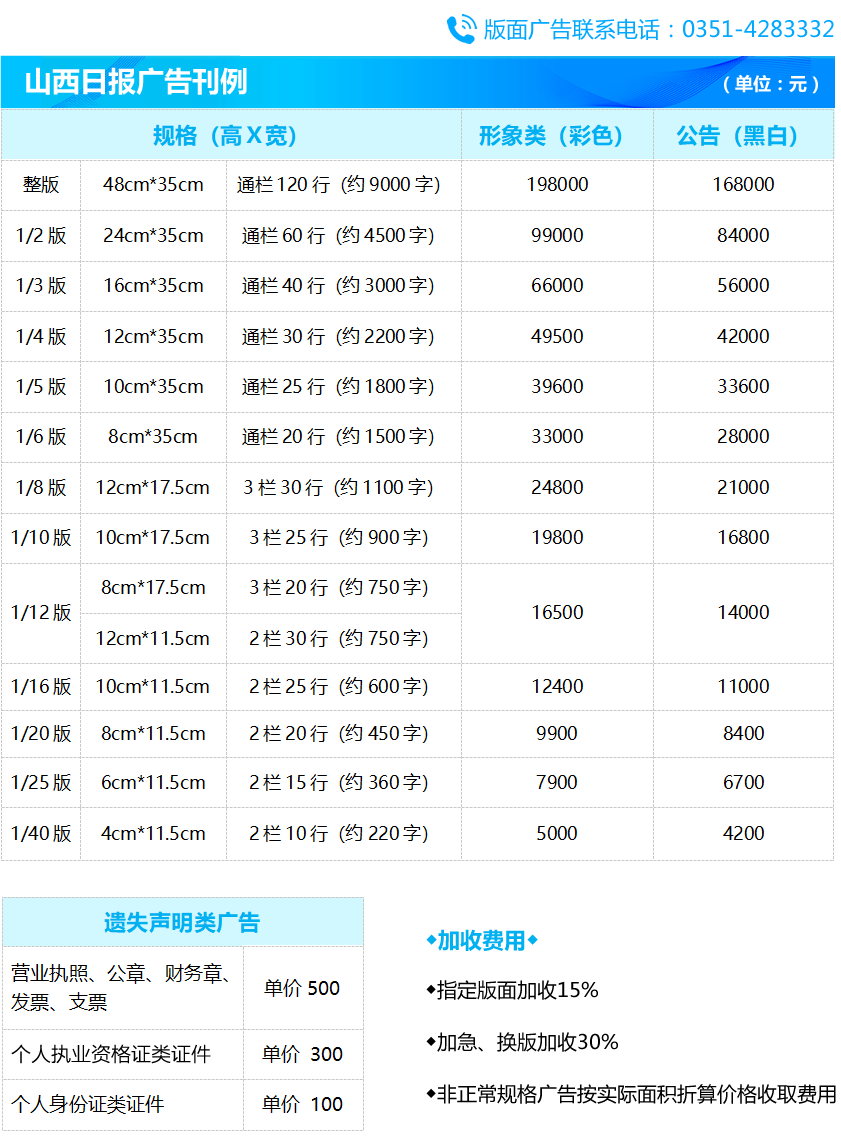Click the 48cm*35cm size cell
This screenshot has height=1140, width=841.
153,185
